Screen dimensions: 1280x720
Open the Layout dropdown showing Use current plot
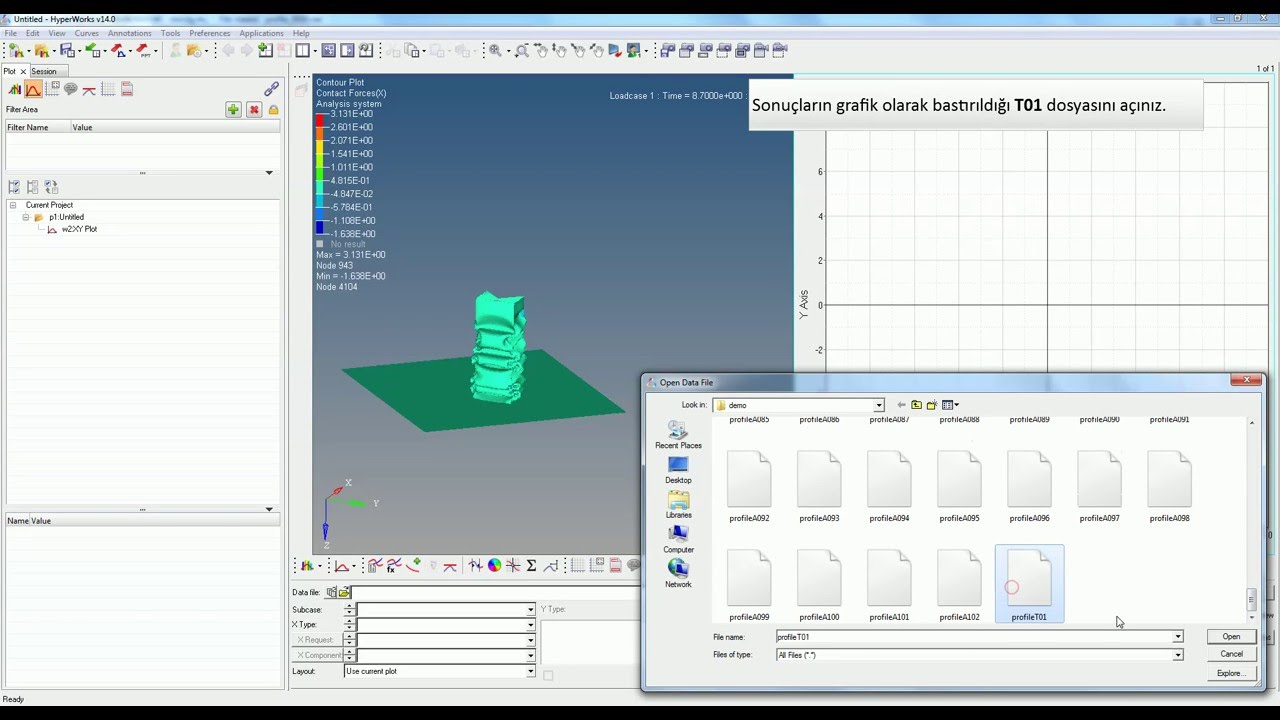point(531,671)
